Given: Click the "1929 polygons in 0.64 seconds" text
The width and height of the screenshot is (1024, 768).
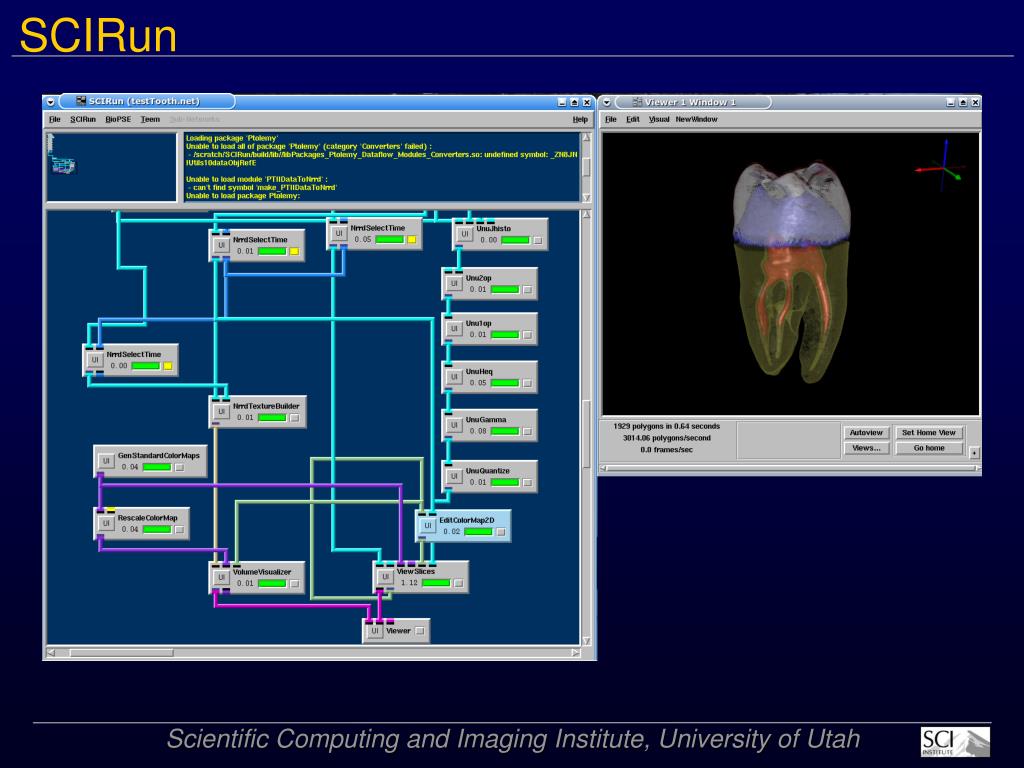Looking at the screenshot, I should [x=666, y=426].
